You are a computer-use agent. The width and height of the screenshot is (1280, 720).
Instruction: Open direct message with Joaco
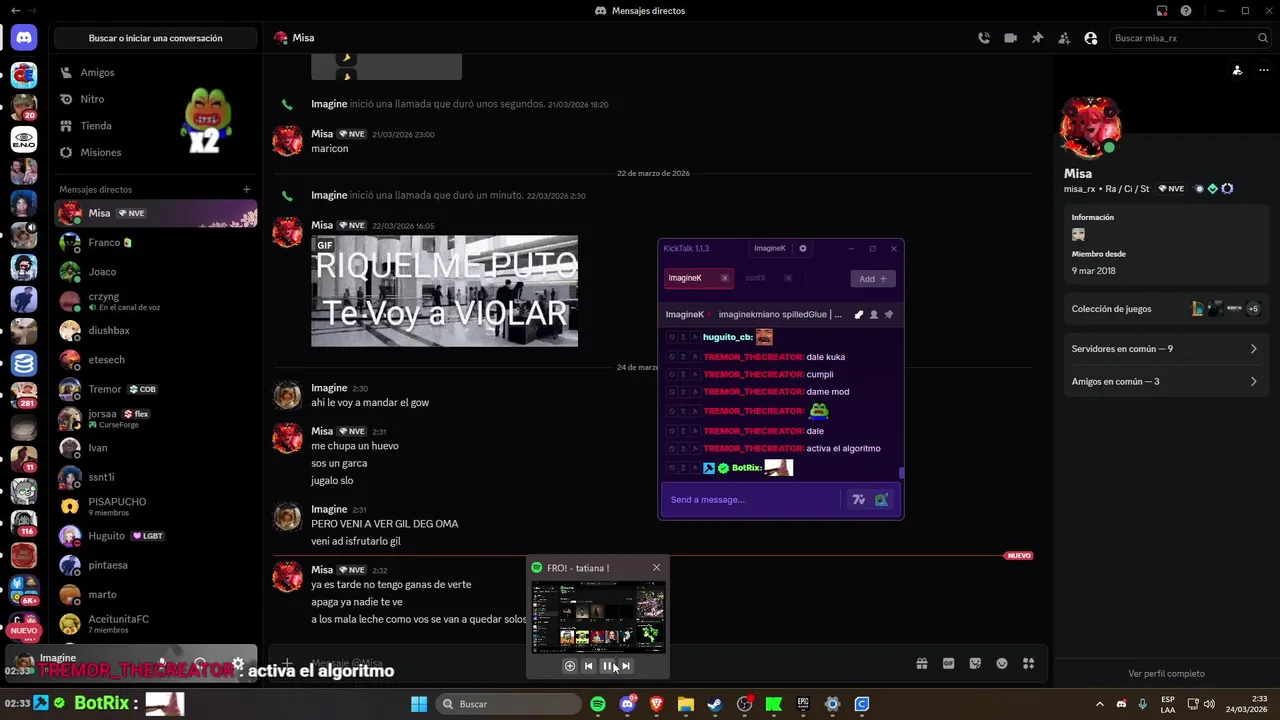pos(156,271)
